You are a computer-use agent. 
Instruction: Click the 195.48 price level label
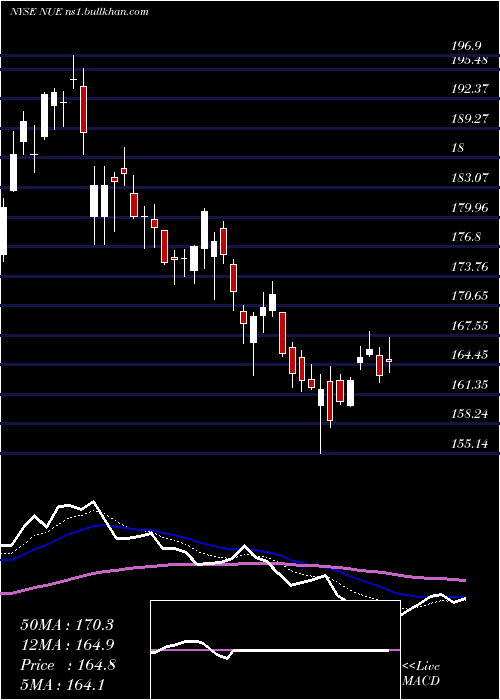(x=470, y=61)
